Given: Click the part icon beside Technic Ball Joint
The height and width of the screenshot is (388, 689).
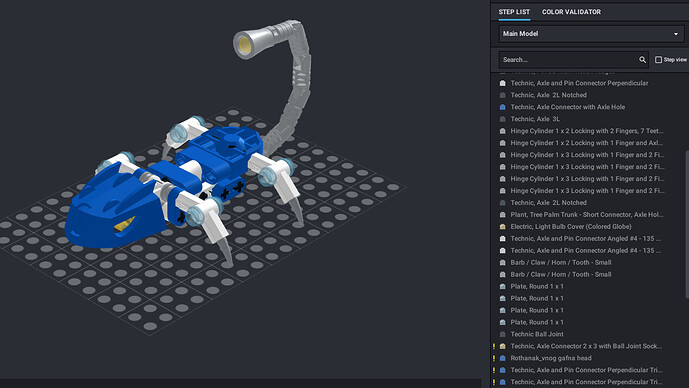Looking at the screenshot, I should (503, 334).
